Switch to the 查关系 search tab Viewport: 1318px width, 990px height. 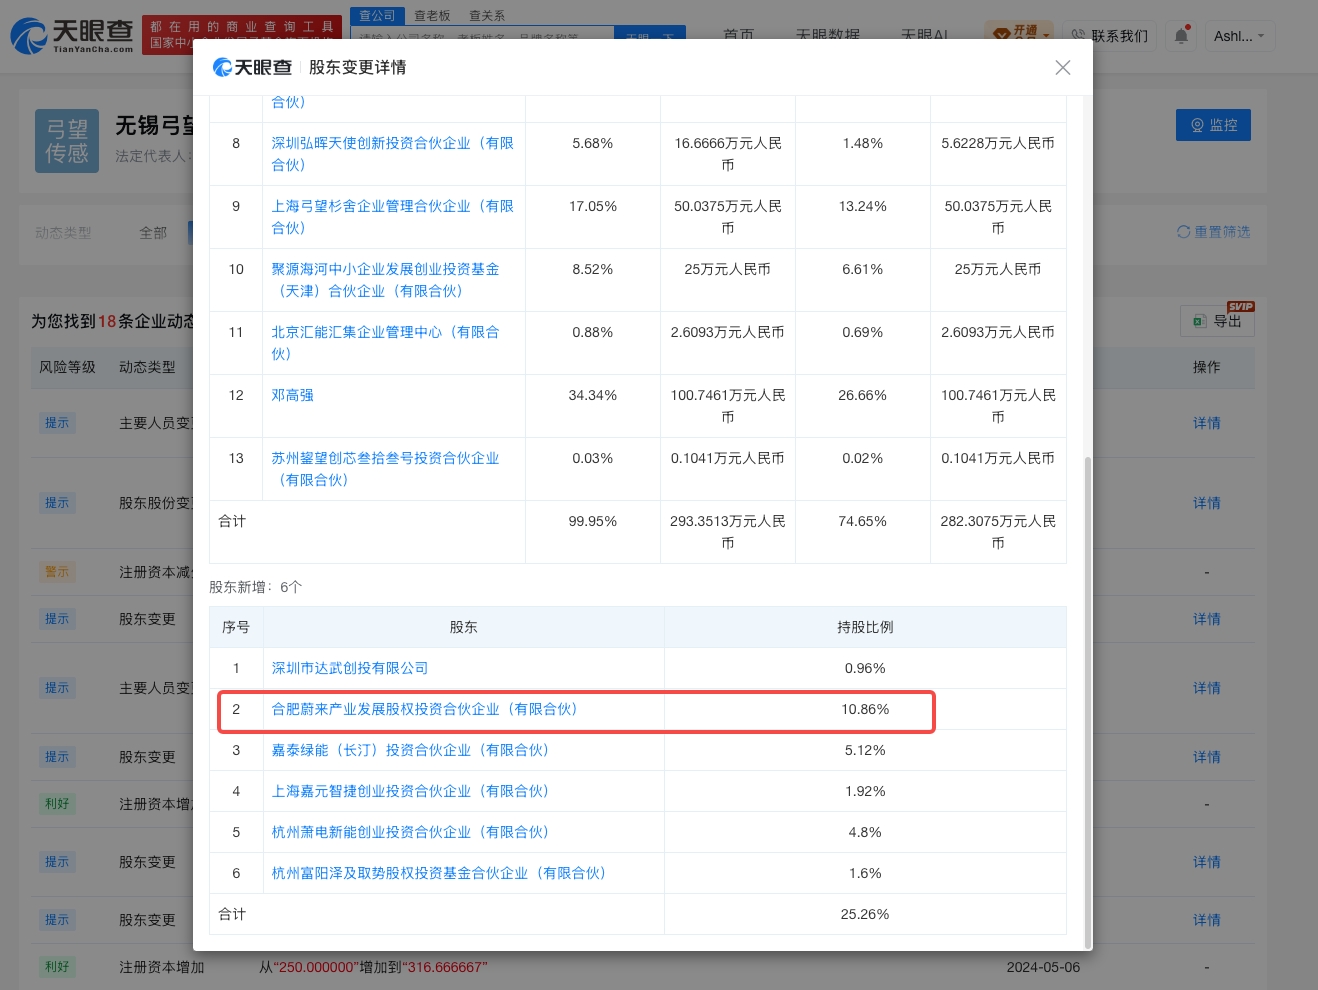click(x=487, y=16)
